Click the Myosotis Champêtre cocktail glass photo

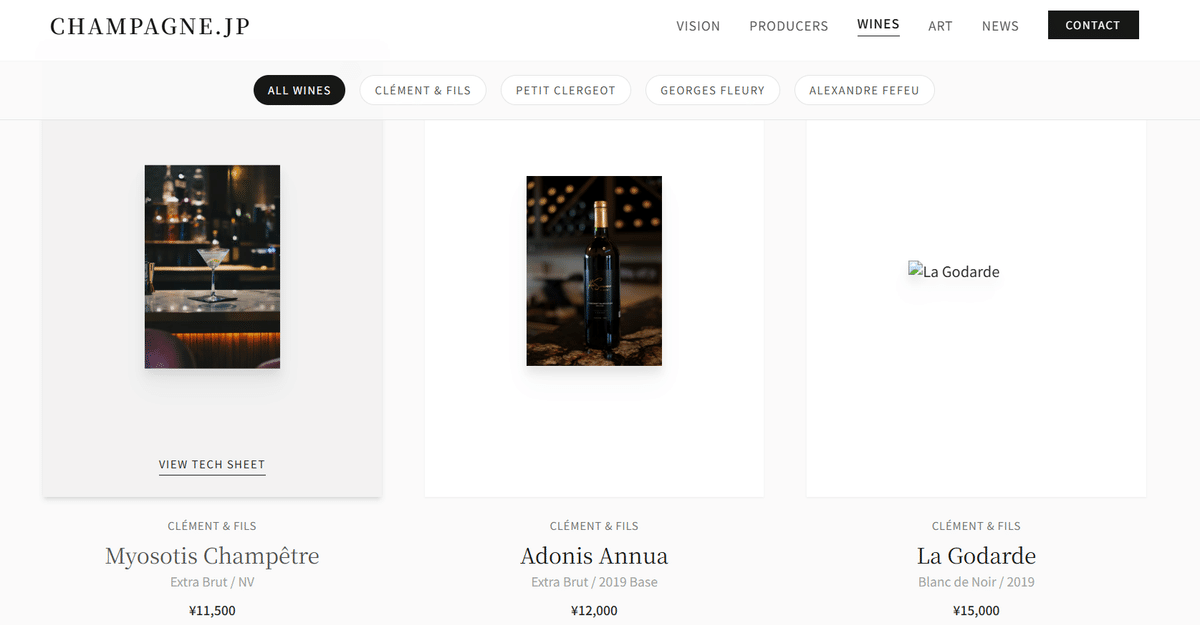[x=212, y=267]
